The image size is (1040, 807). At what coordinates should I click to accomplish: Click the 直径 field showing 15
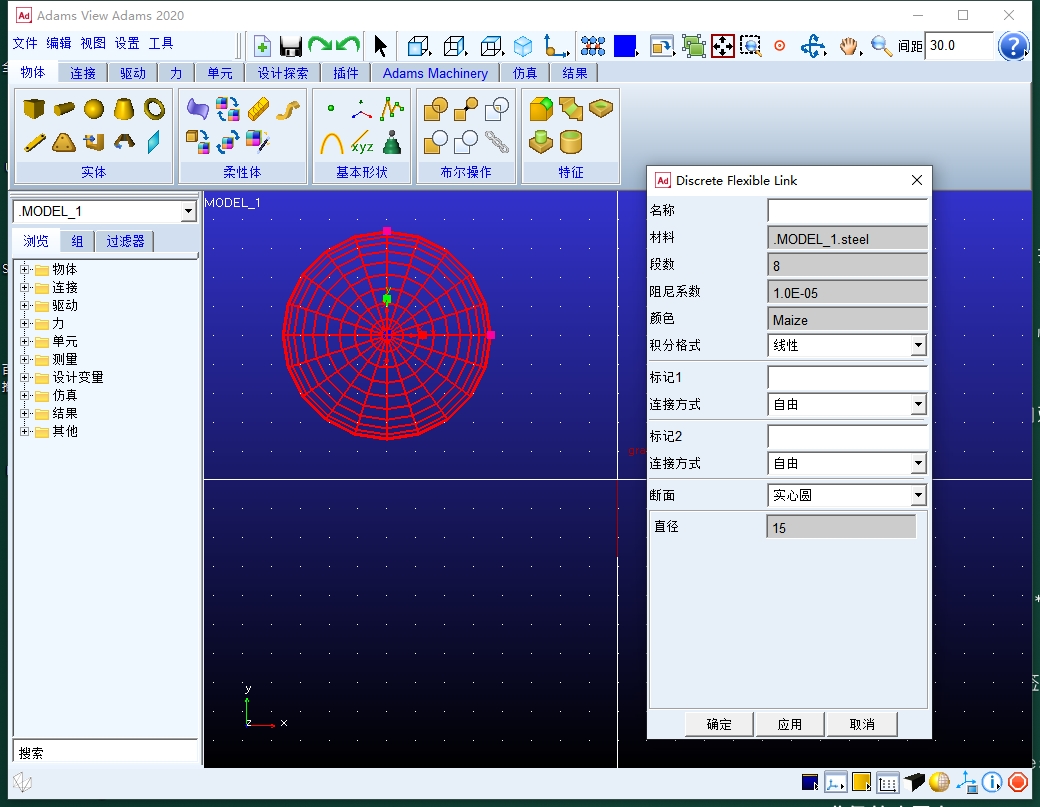coord(841,527)
